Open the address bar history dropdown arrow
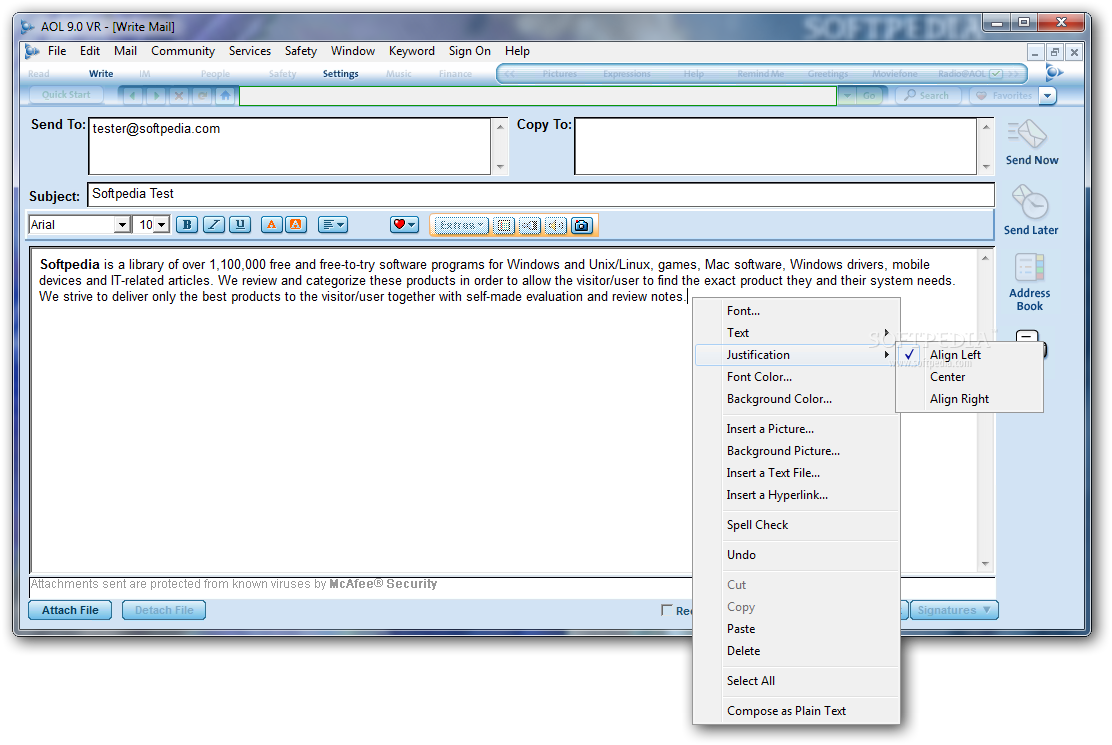This screenshot has width=1112, height=745. tap(847, 95)
